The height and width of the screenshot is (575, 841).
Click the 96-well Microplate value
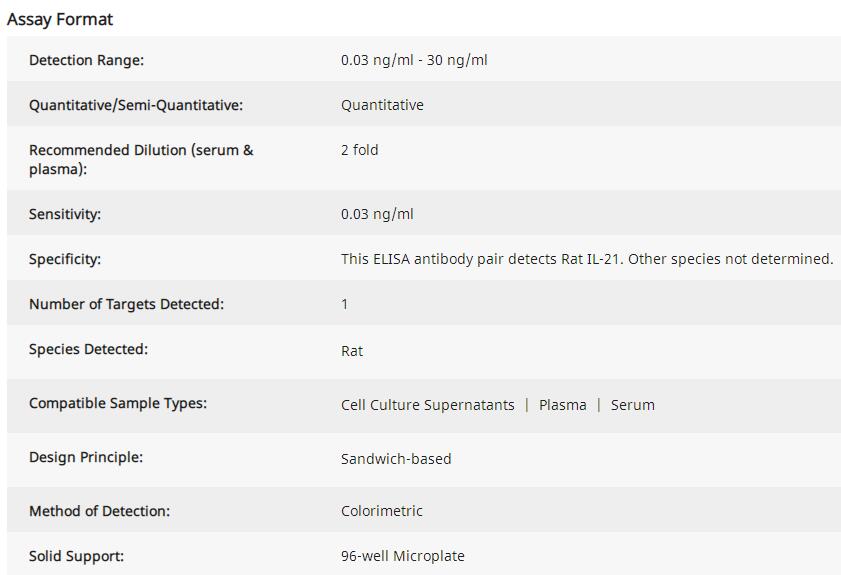[x=403, y=556]
